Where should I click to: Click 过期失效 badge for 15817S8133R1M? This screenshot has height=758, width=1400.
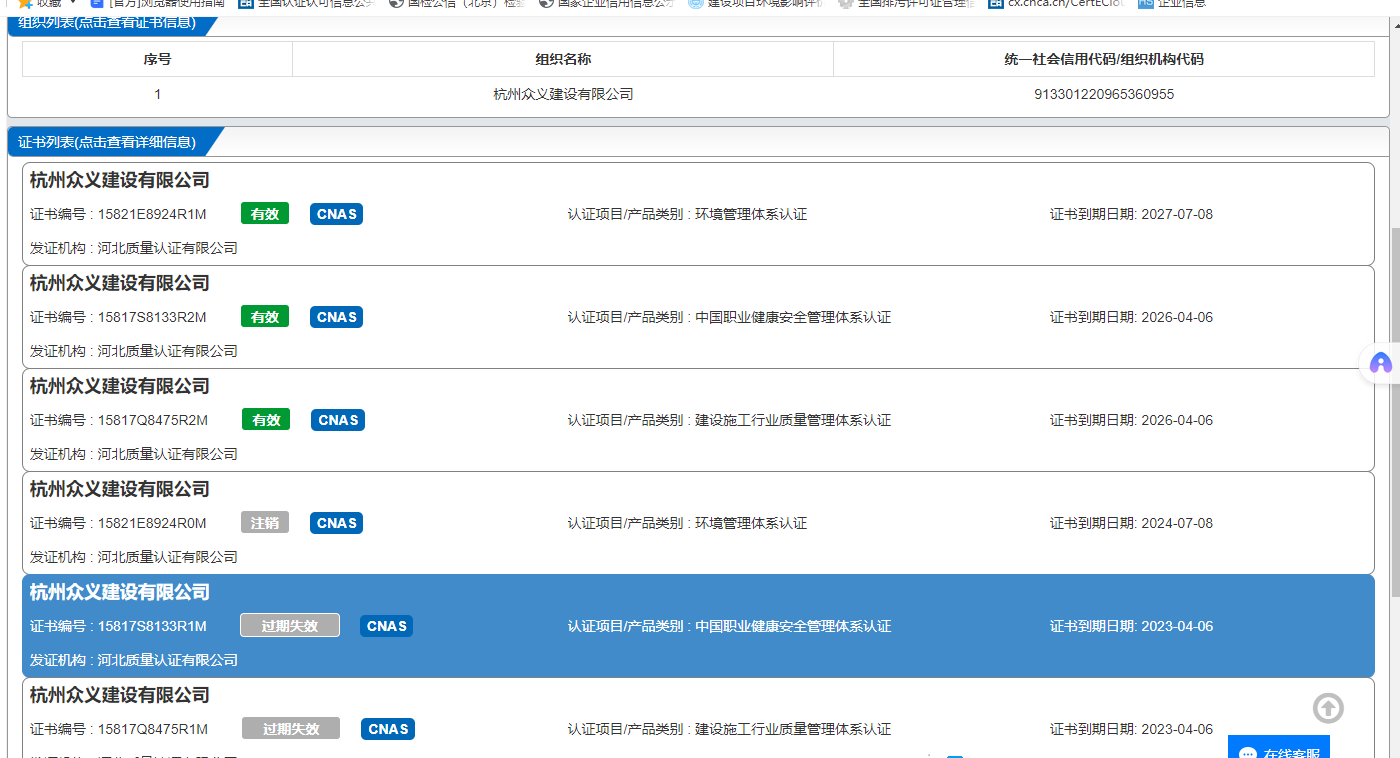290,626
